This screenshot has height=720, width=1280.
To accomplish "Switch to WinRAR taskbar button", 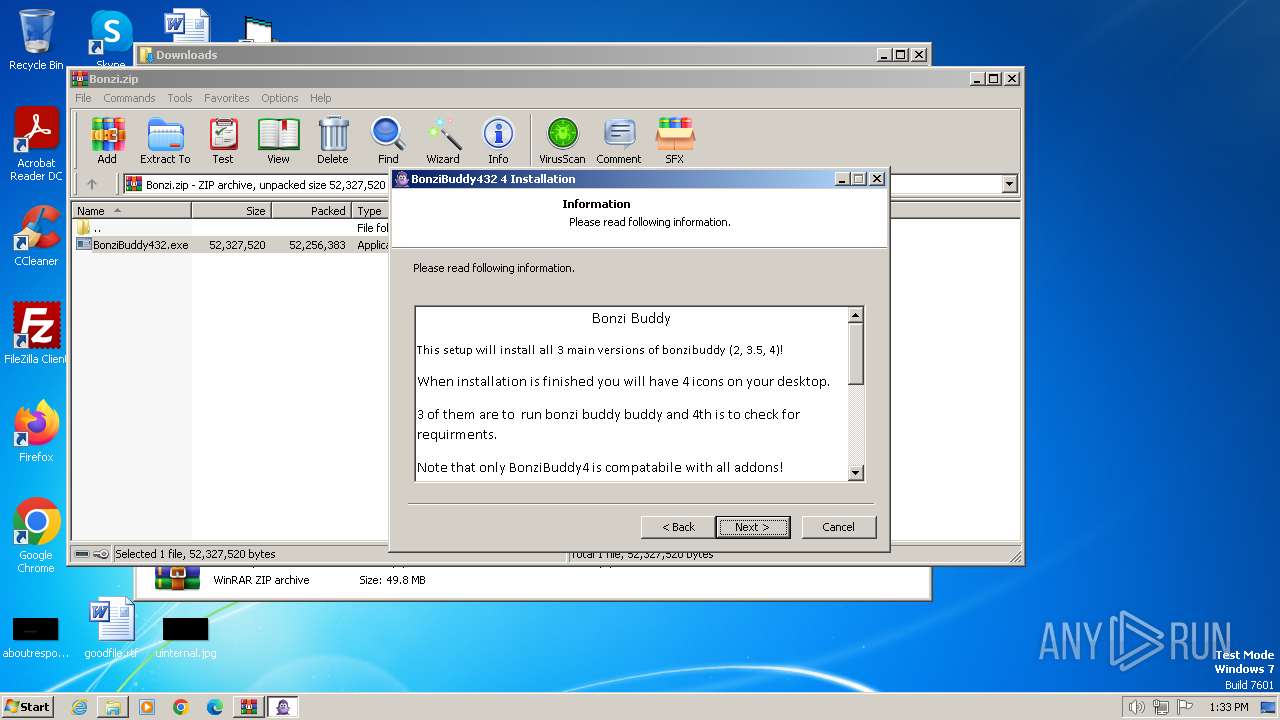I will tap(249, 707).
